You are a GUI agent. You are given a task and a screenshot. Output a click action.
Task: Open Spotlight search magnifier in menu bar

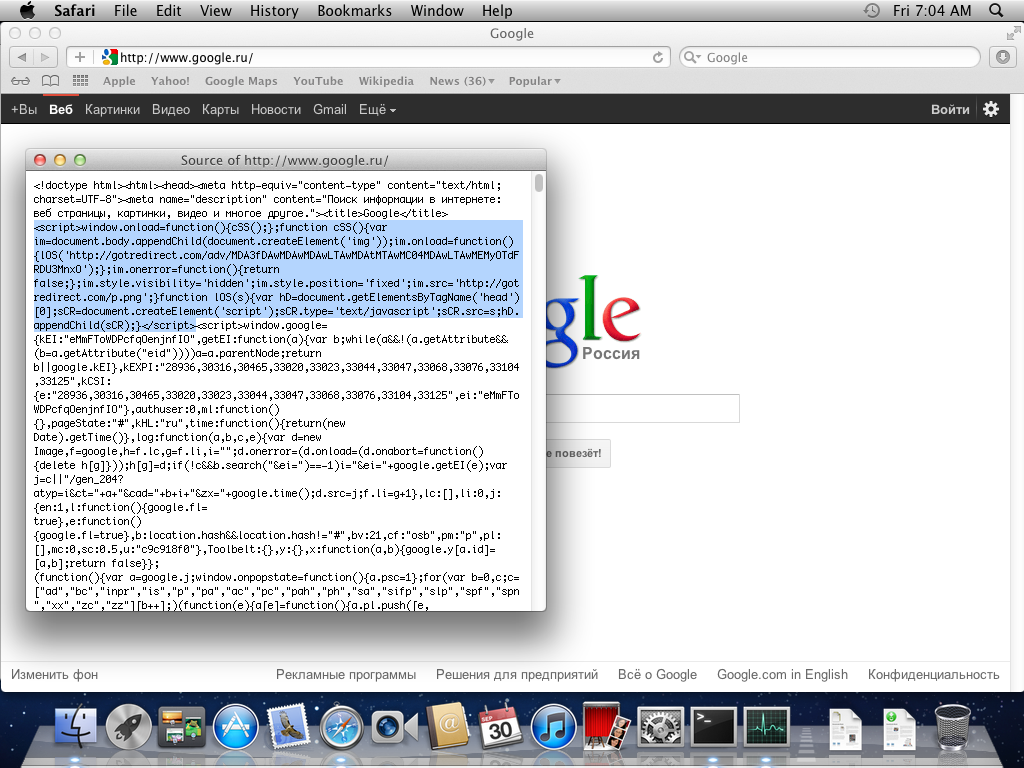coord(996,10)
